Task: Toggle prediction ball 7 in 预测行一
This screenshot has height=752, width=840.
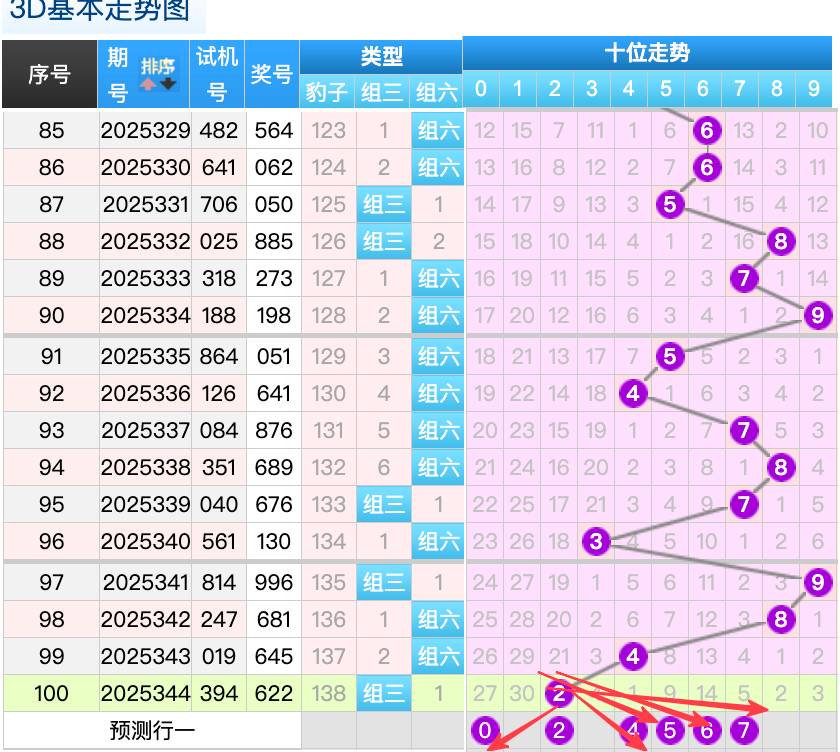Action: [x=744, y=730]
